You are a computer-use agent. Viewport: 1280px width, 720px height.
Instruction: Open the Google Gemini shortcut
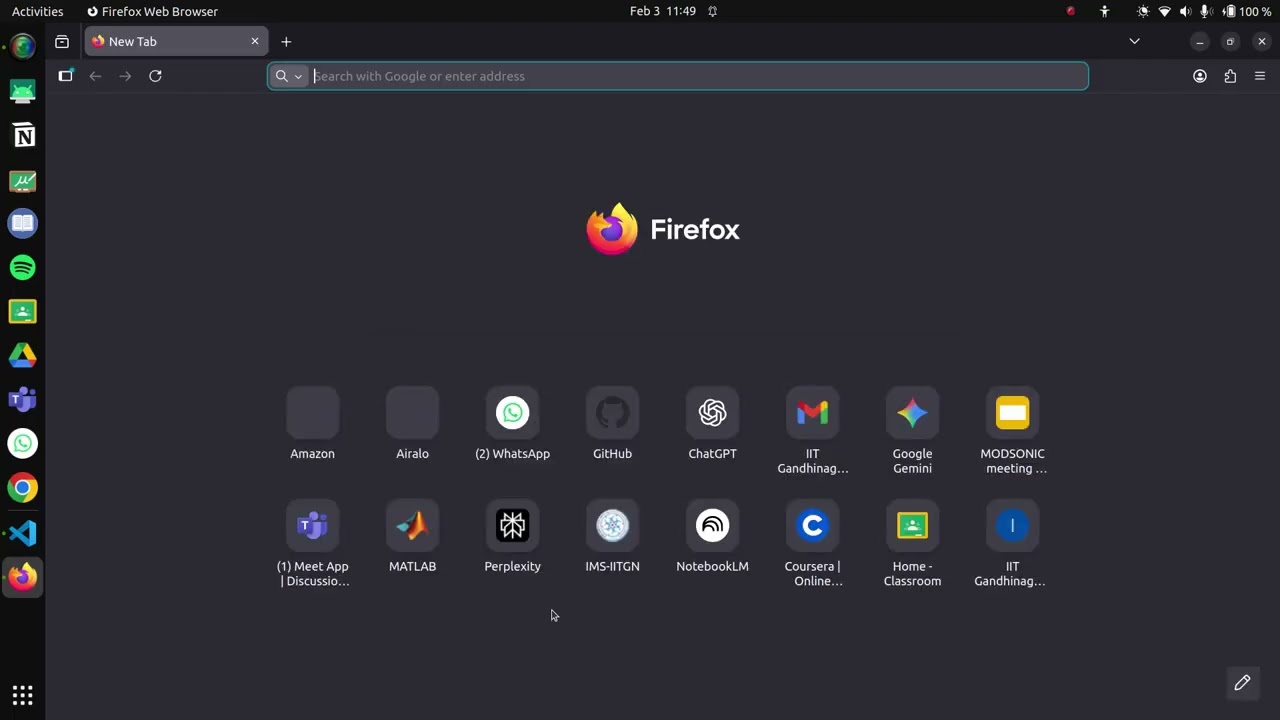[x=912, y=413]
